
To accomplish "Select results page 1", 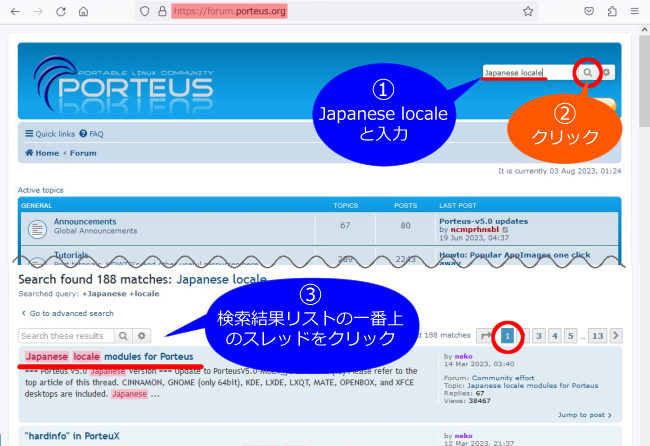I will tap(507, 336).
